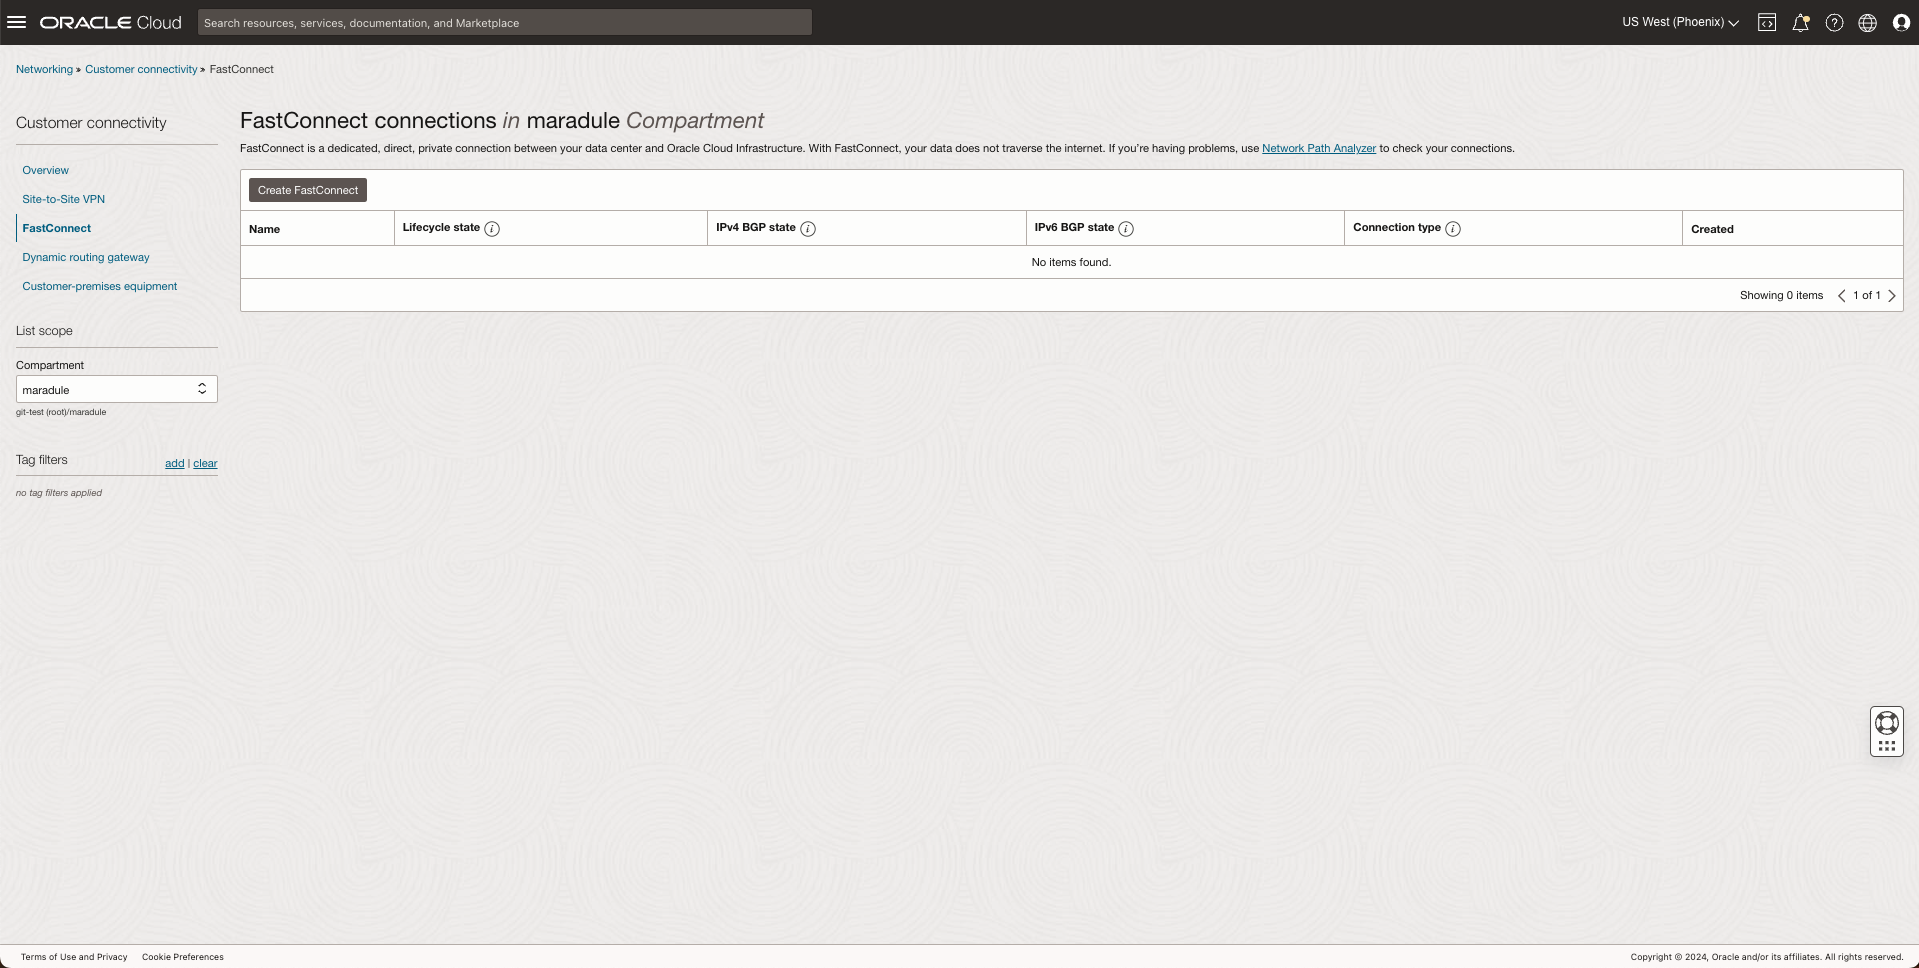Show info for IPv4 BGP state column
This screenshot has width=1919, height=968.
[x=808, y=229]
